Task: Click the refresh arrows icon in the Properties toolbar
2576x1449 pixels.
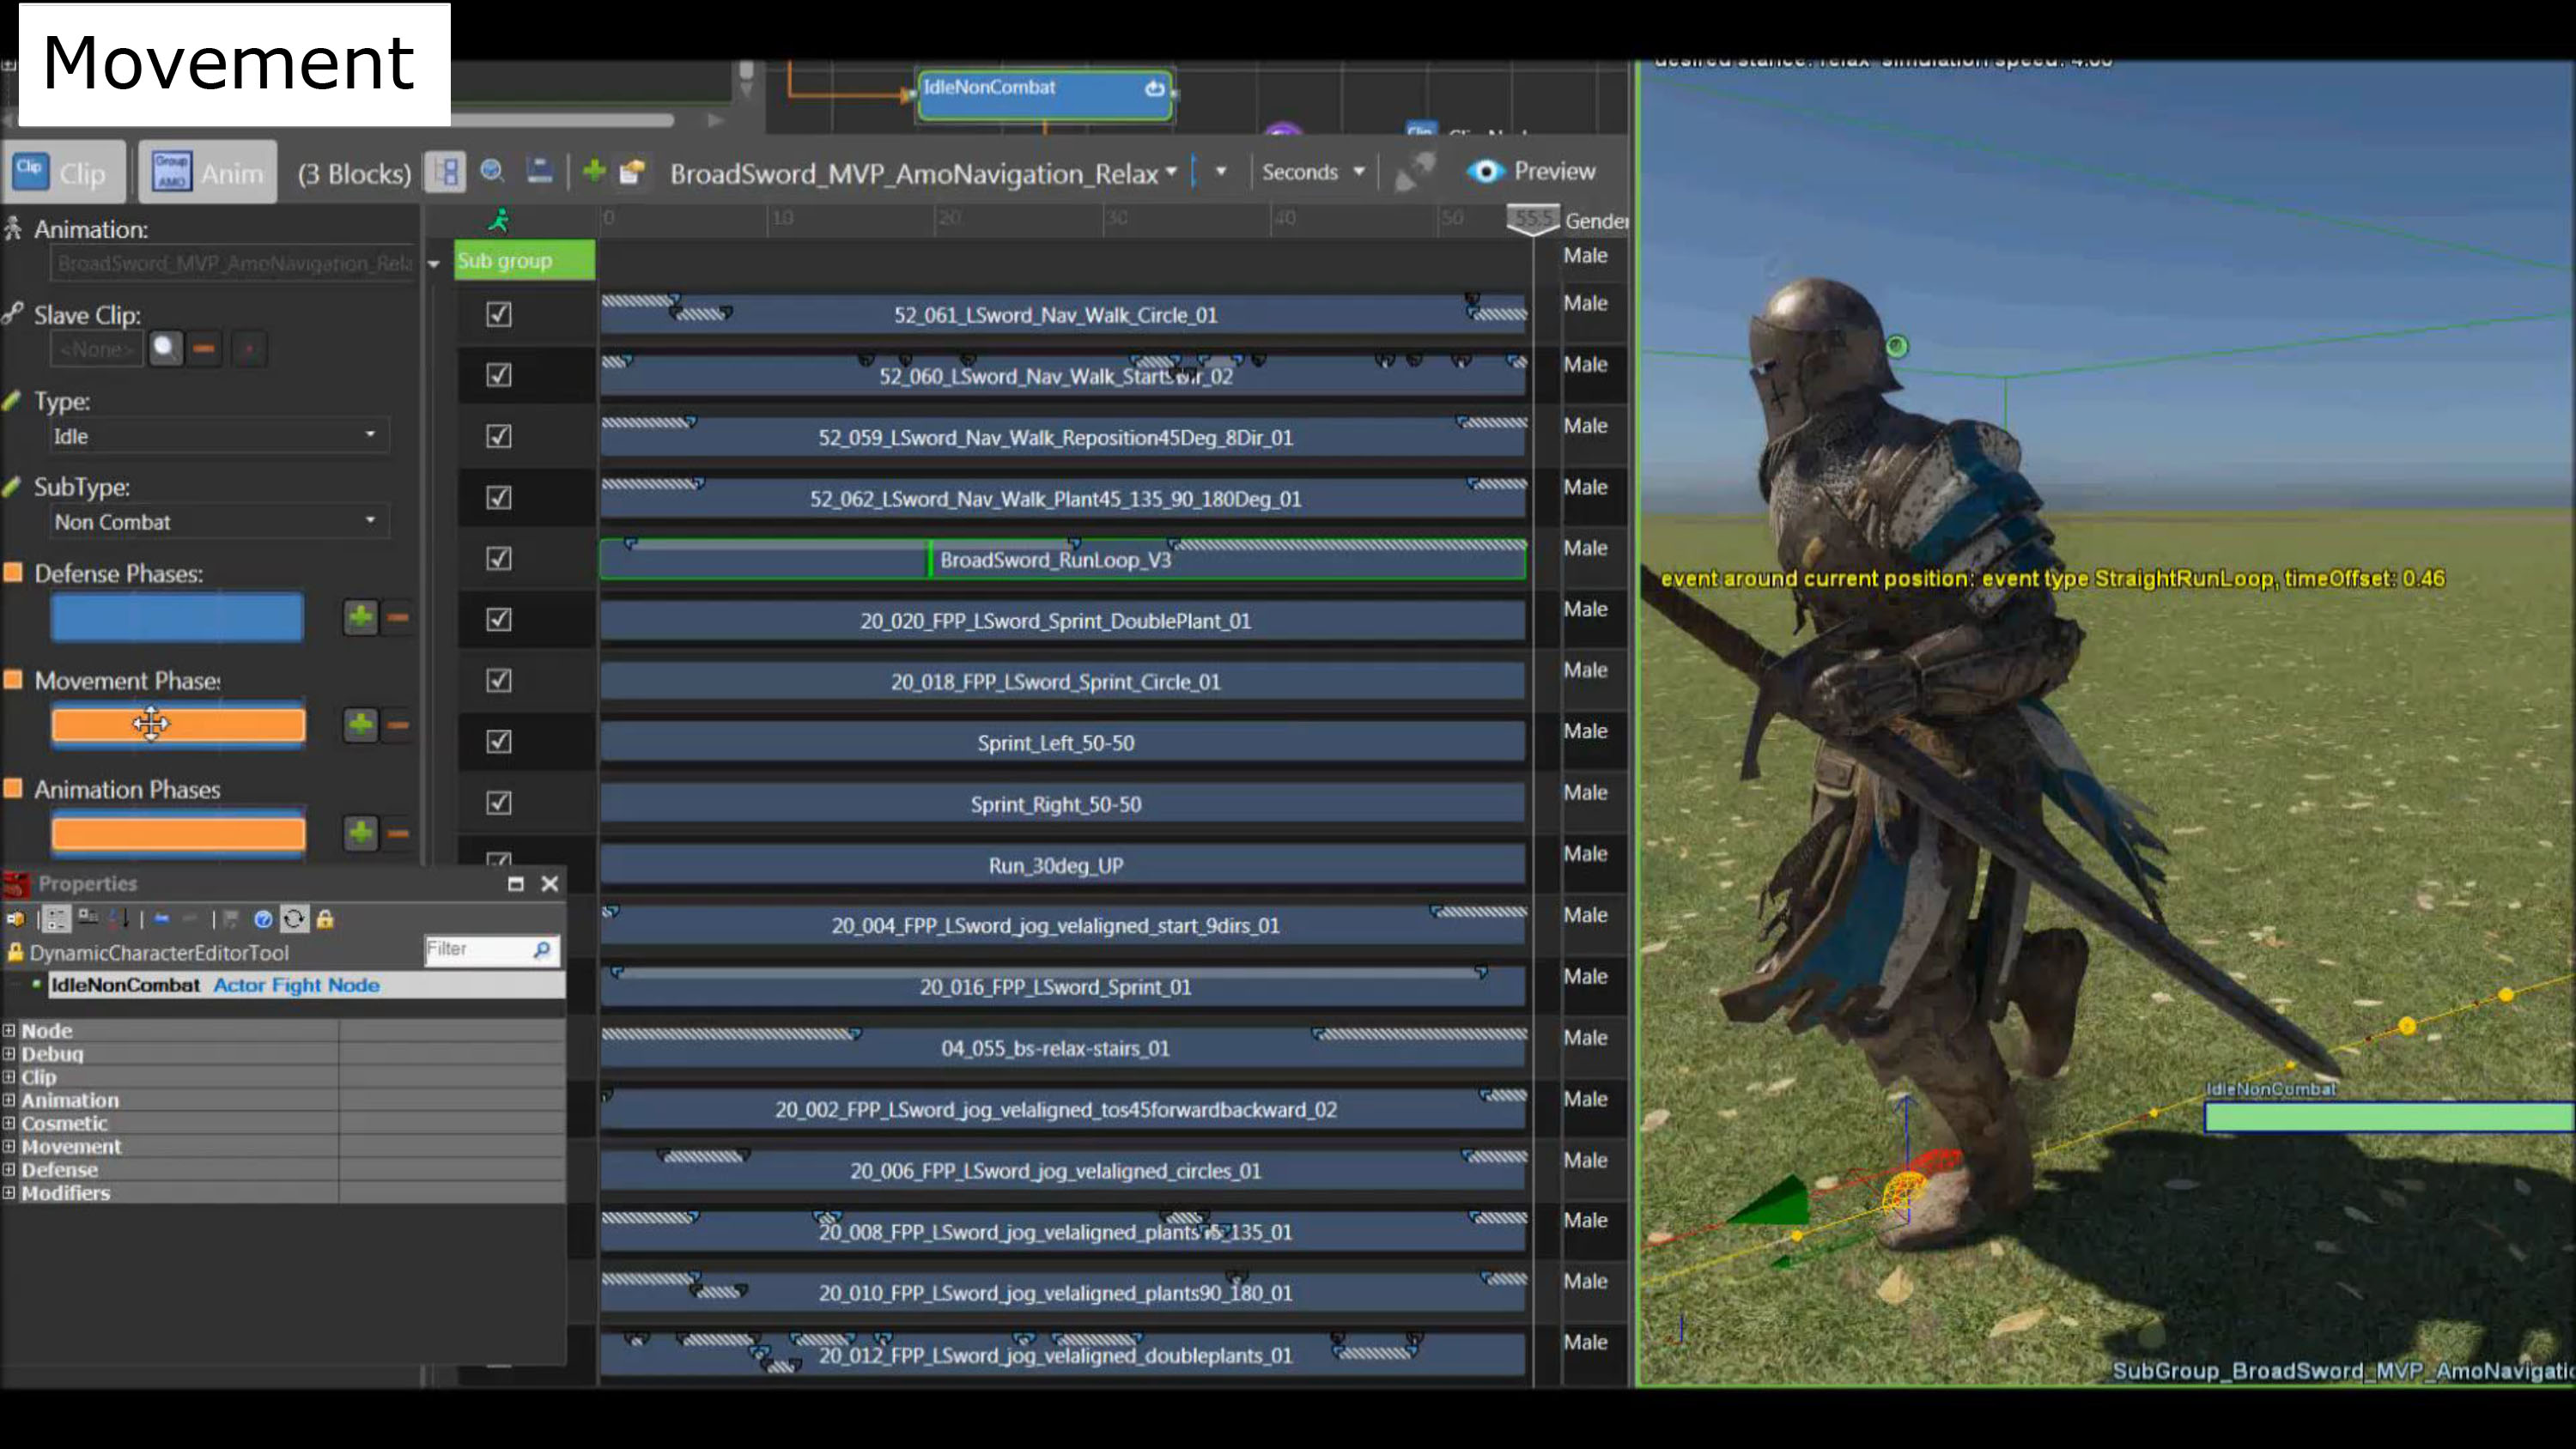Action: (294, 919)
